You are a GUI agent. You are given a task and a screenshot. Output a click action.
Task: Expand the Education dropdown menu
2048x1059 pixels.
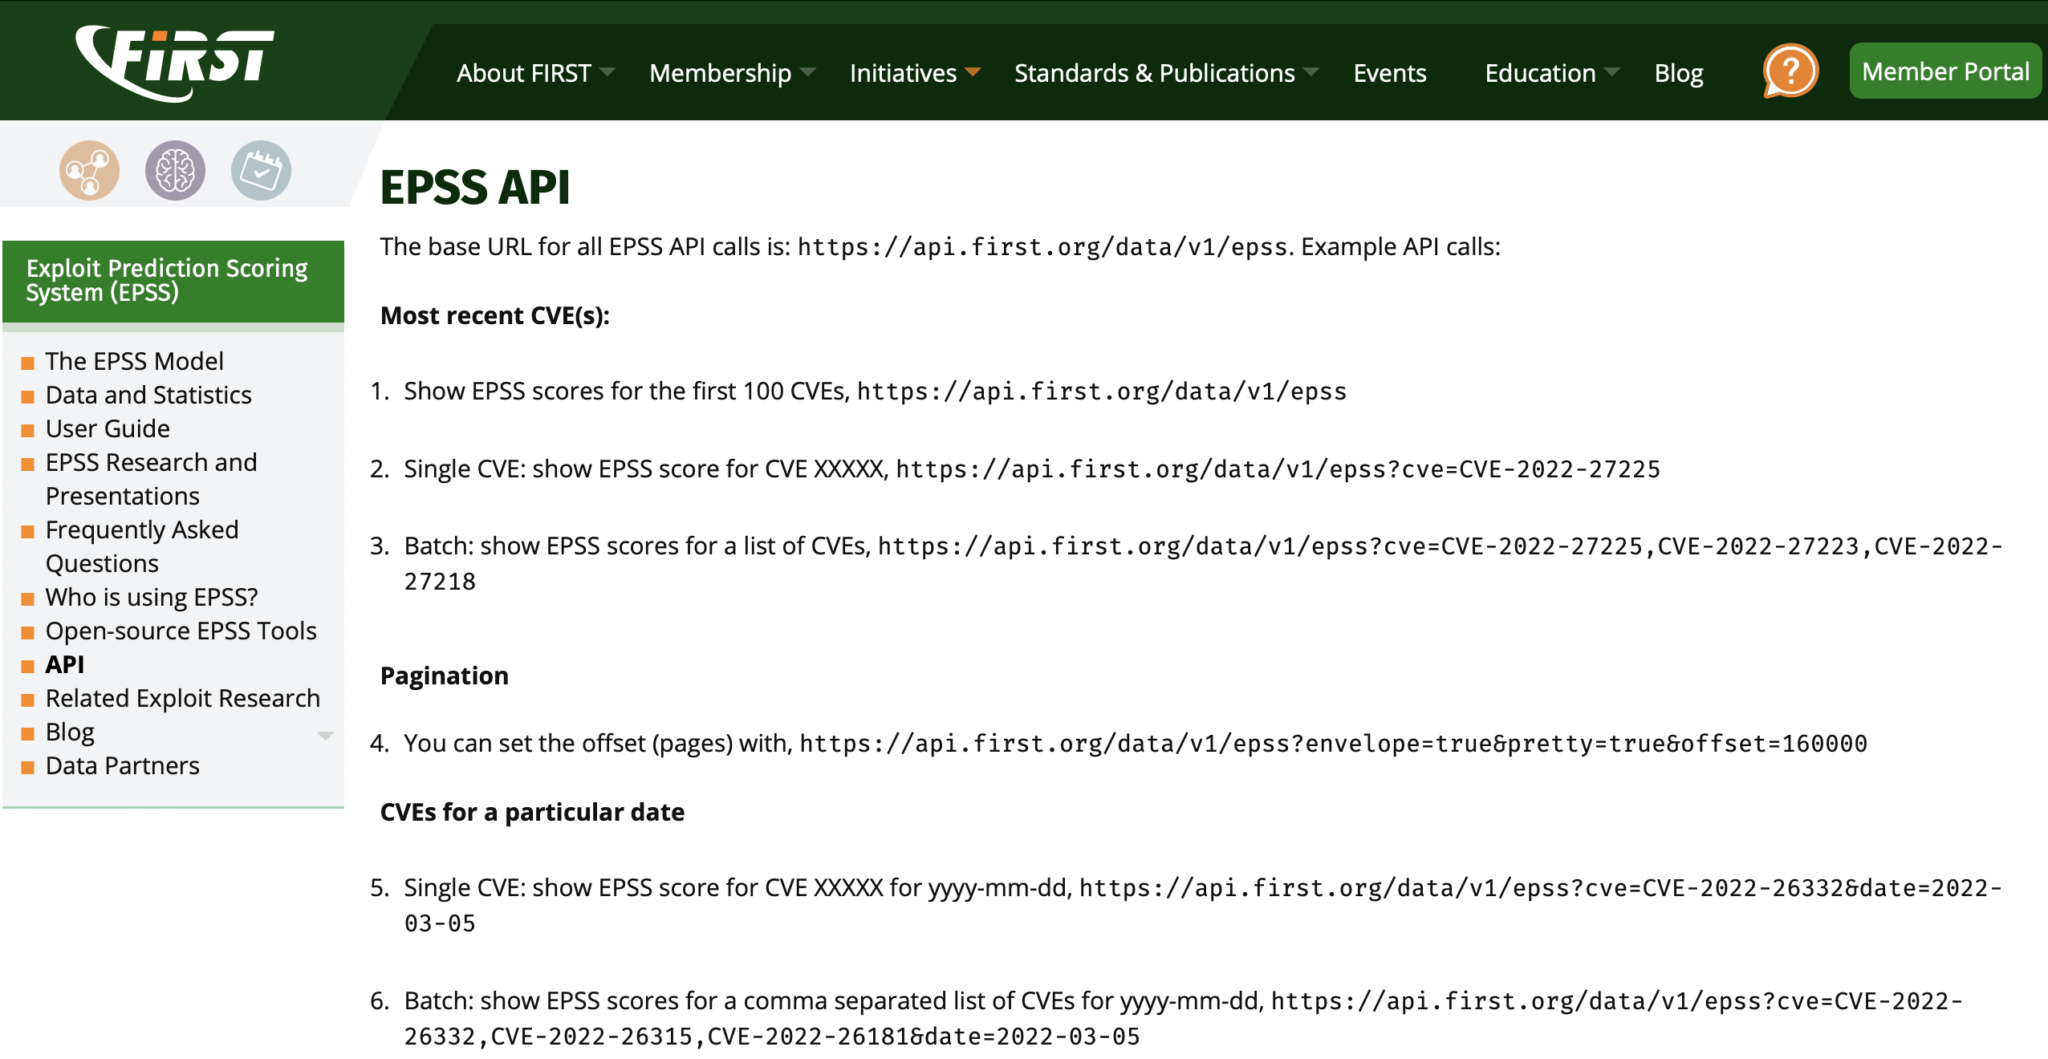[x=1550, y=73]
